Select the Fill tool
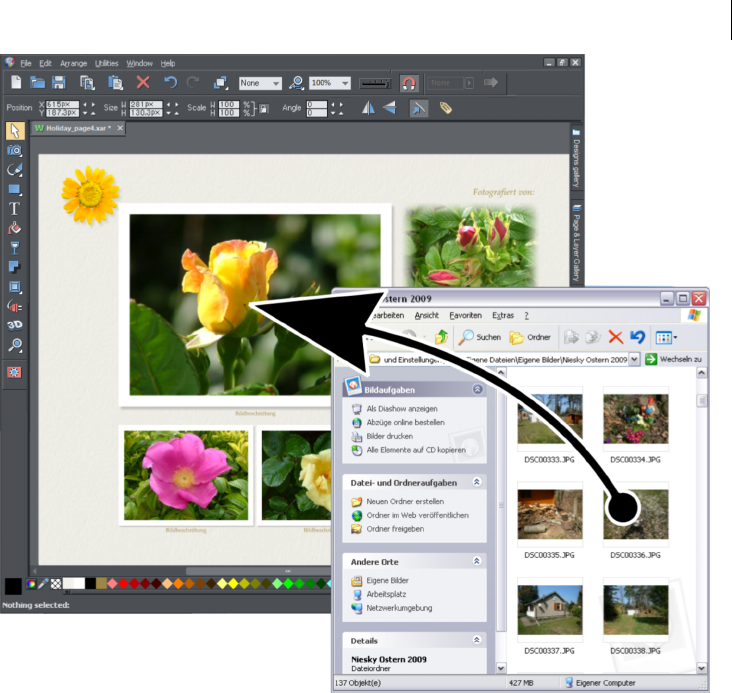732x693 pixels. coord(14,228)
